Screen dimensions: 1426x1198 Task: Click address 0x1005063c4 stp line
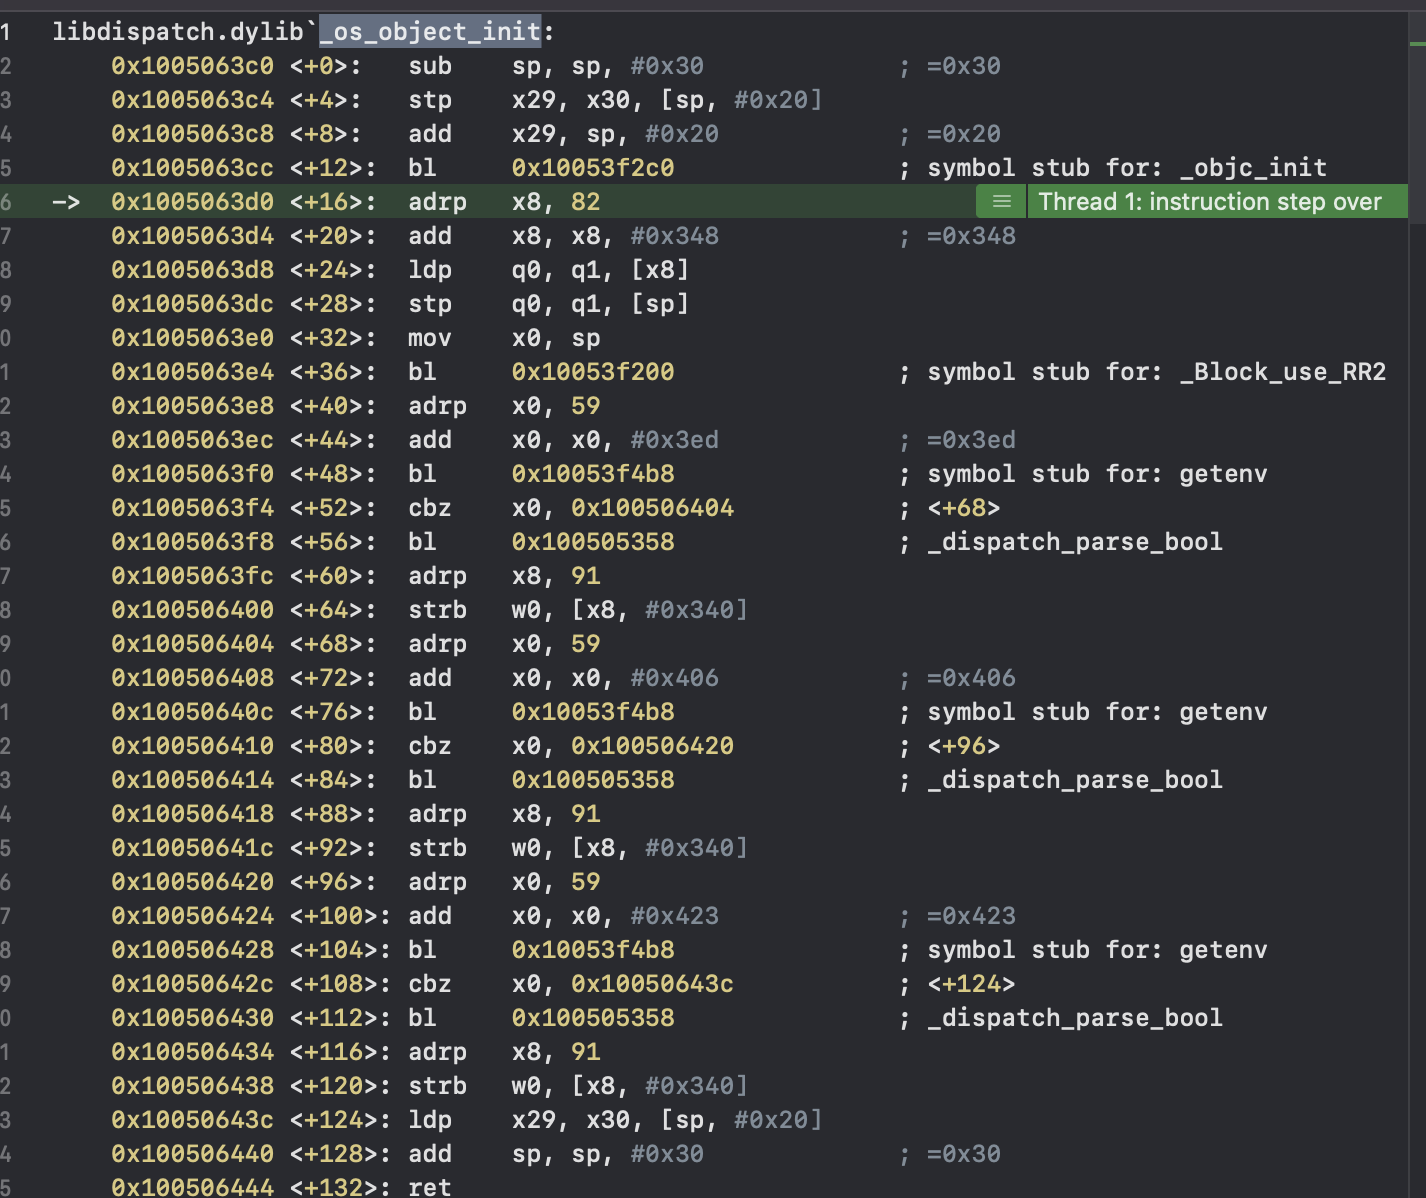[192, 100]
